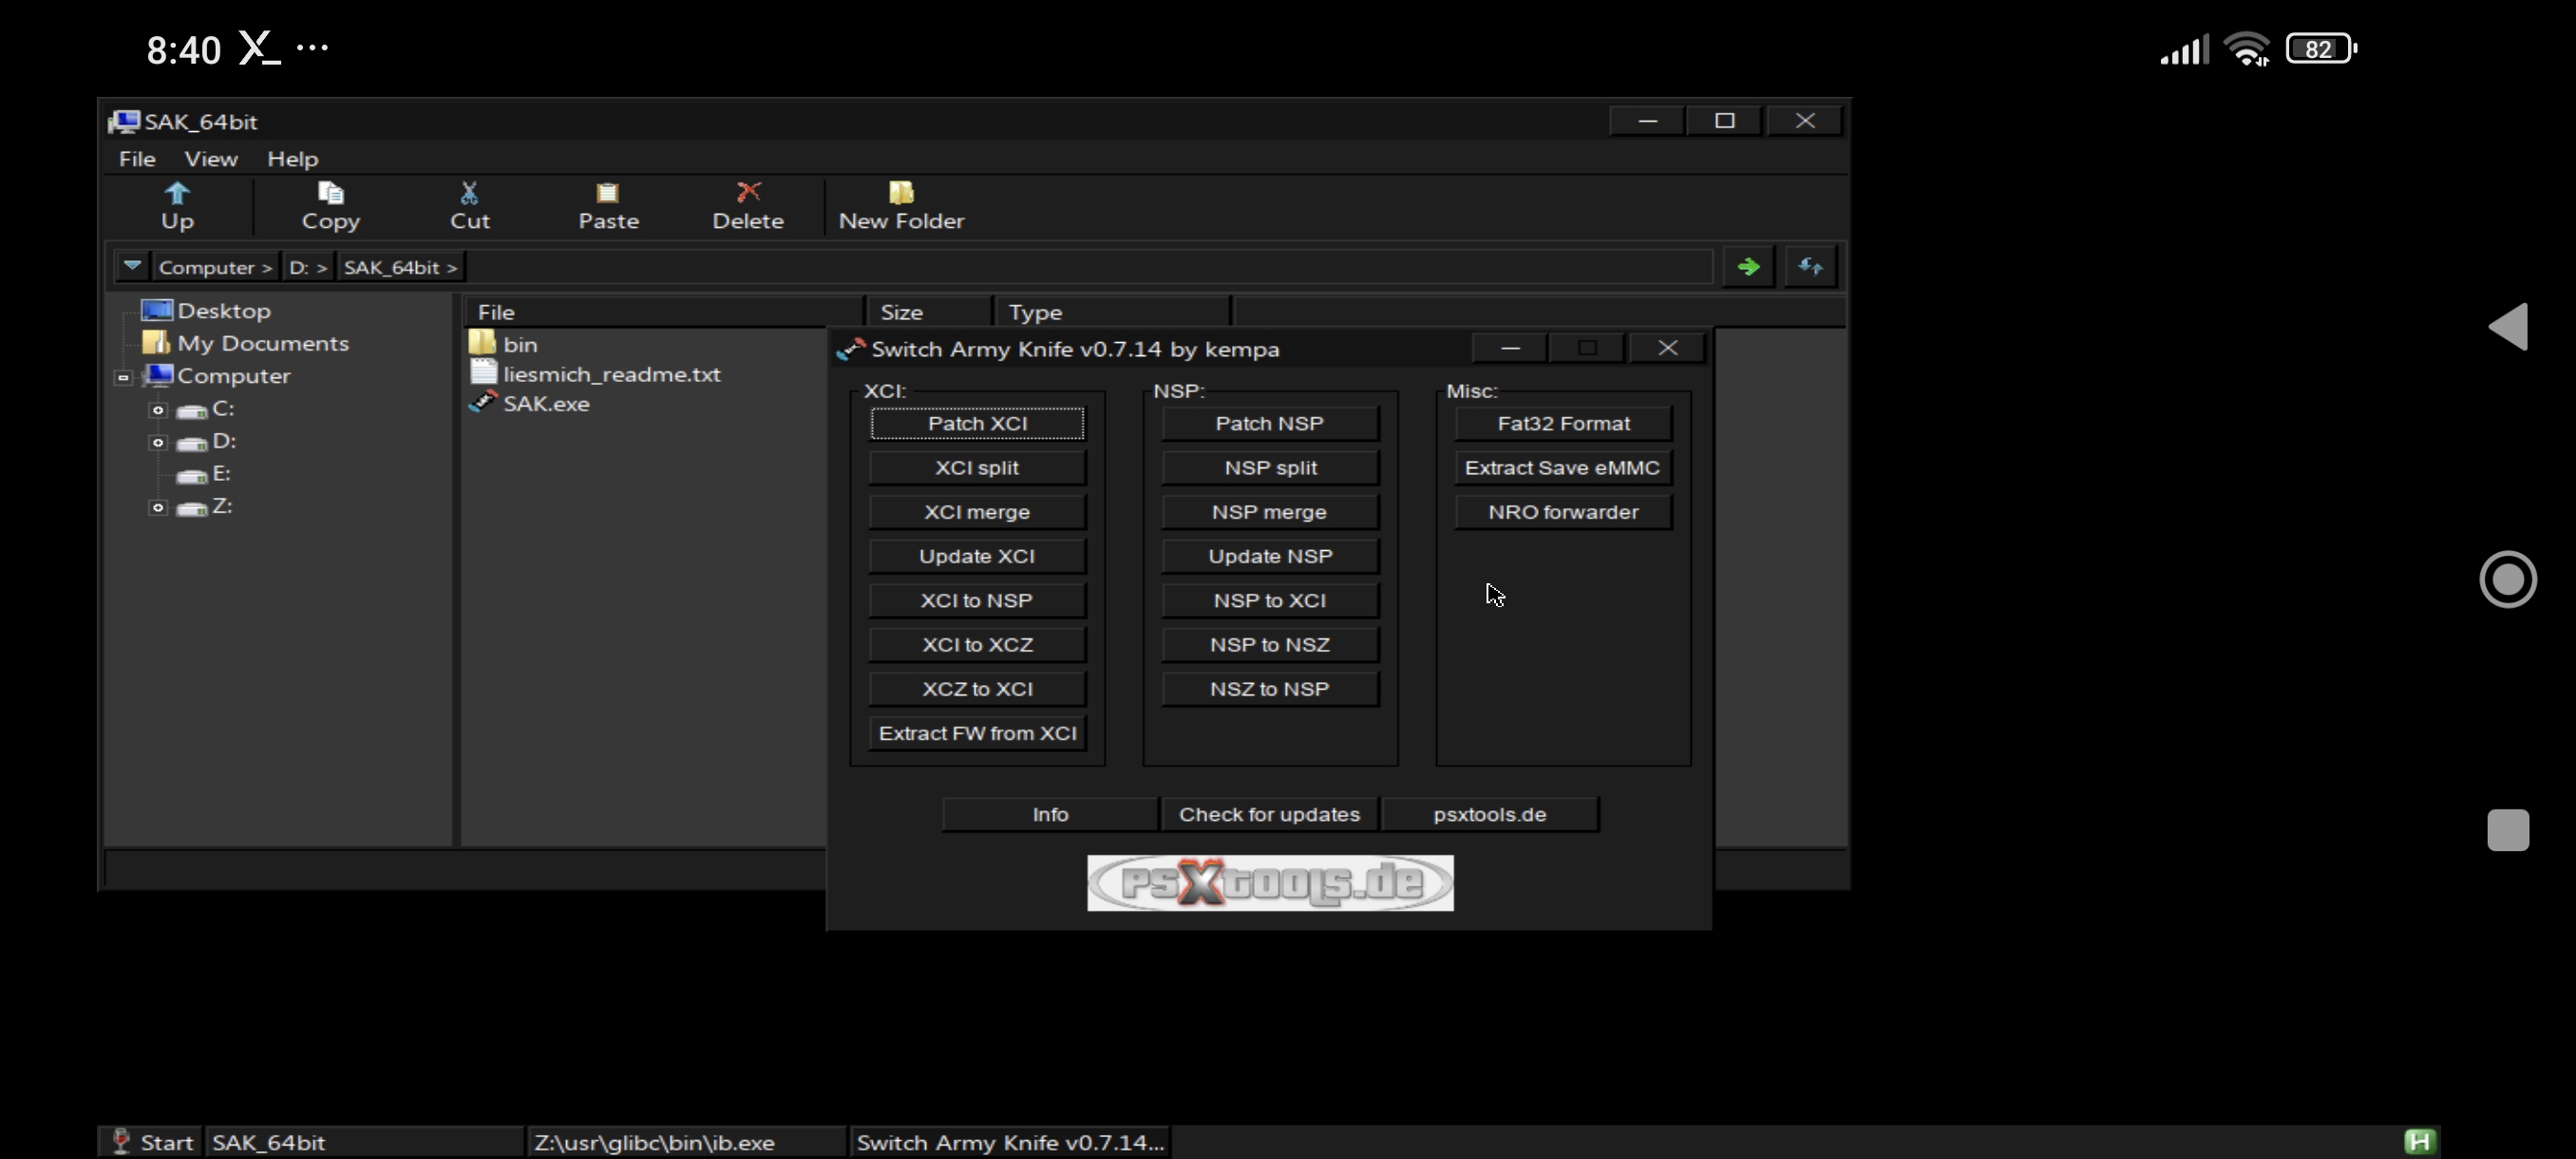2576x1159 pixels.
Task: Click the D: breadcrumb segment
Action: [x=308, y=267]
